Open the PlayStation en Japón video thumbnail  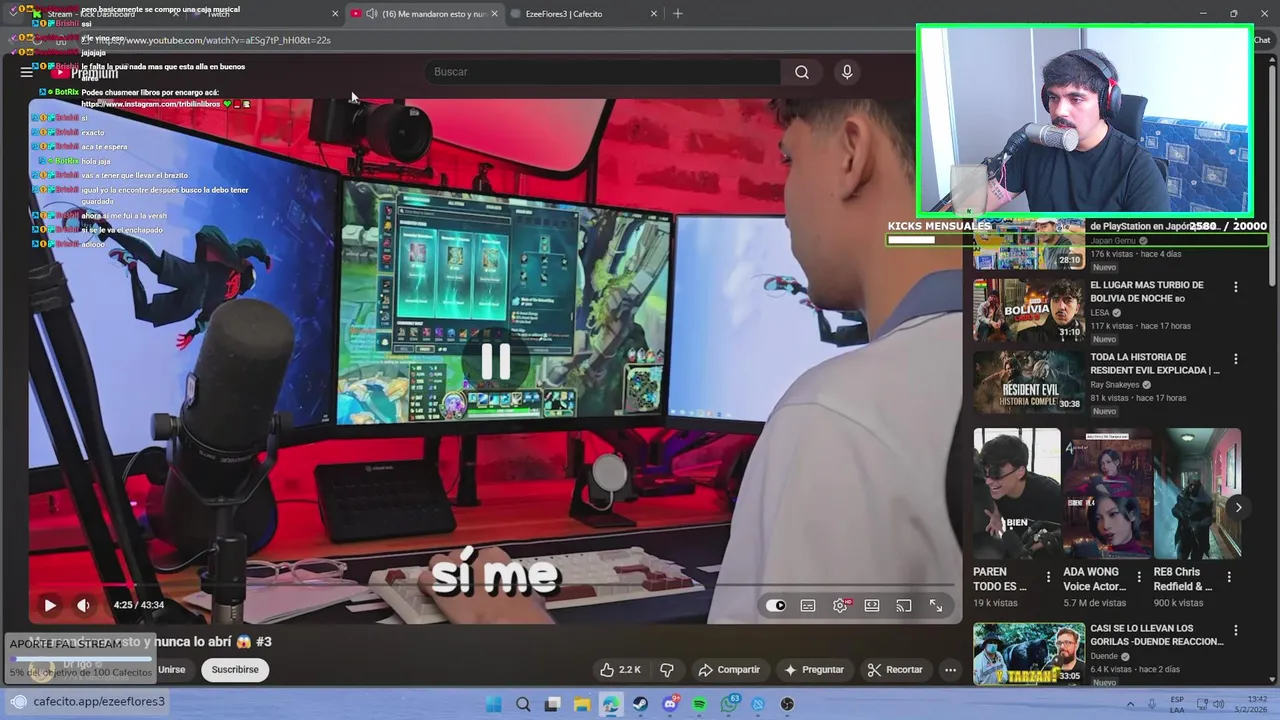click(x=1029, y=245)
